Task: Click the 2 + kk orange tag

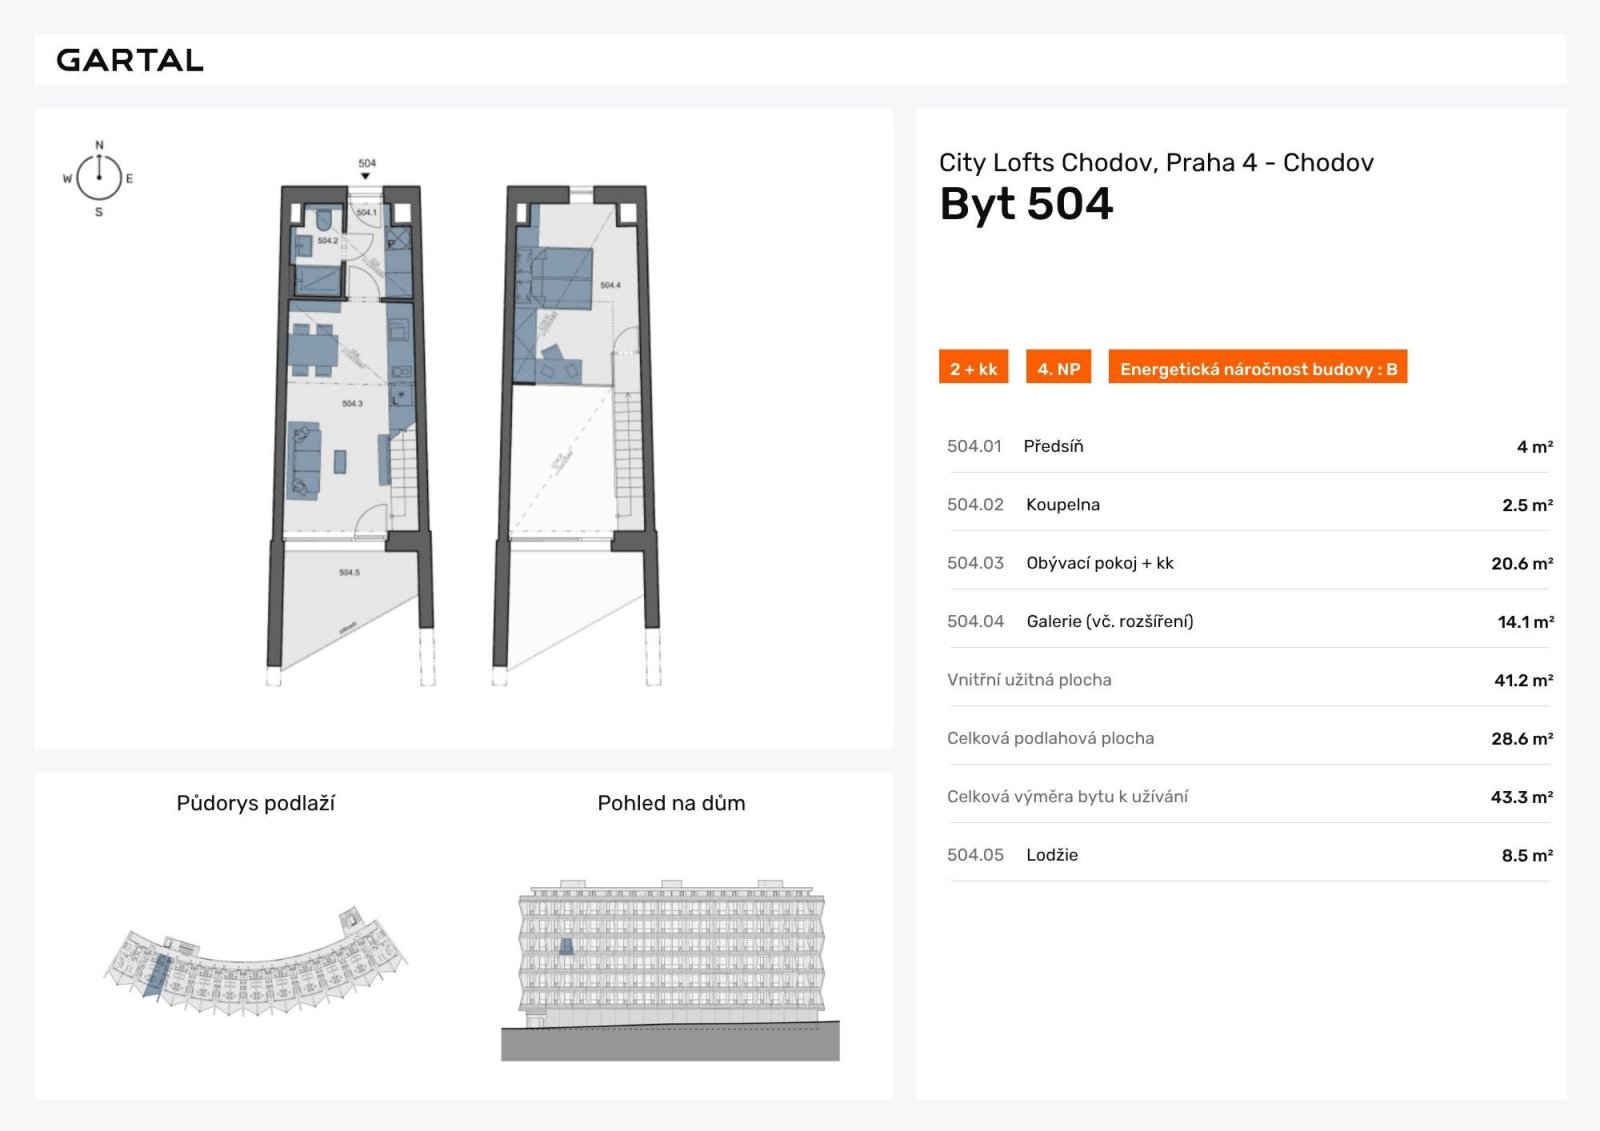Action: 973,369
